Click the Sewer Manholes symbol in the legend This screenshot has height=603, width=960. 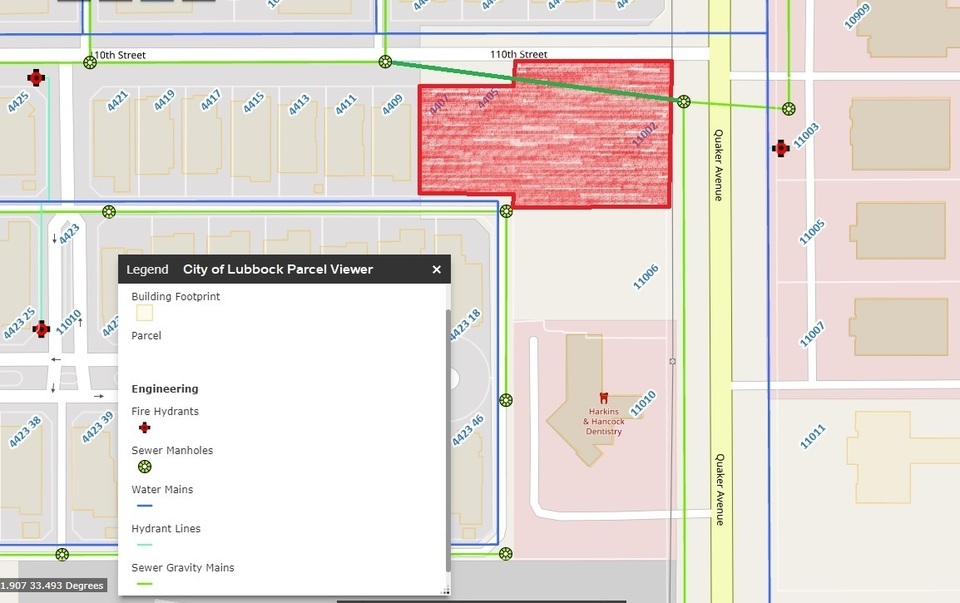pyautogui.click(x=145, y=467)
